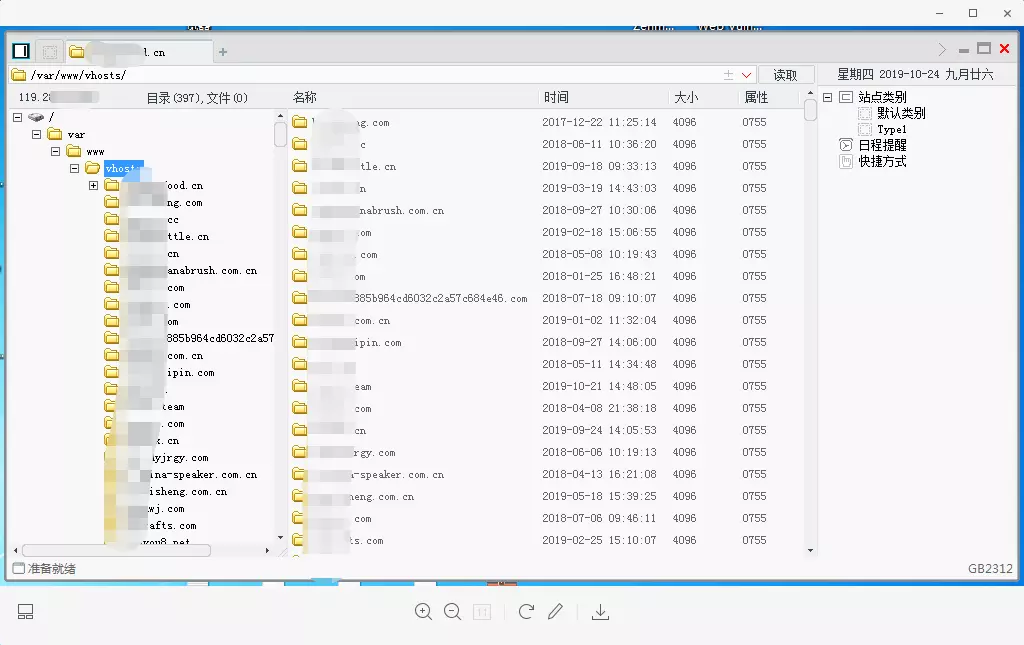Select the www folder in tree
Image resolution: width=1024 pixels, height=645 pixels.
pos(95,151)
